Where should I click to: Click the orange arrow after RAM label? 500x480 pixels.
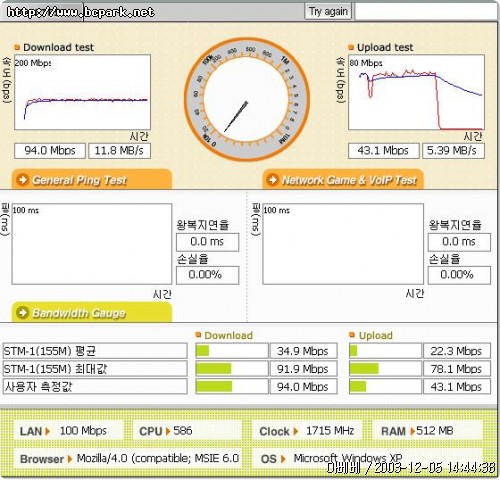pos(412,431)
